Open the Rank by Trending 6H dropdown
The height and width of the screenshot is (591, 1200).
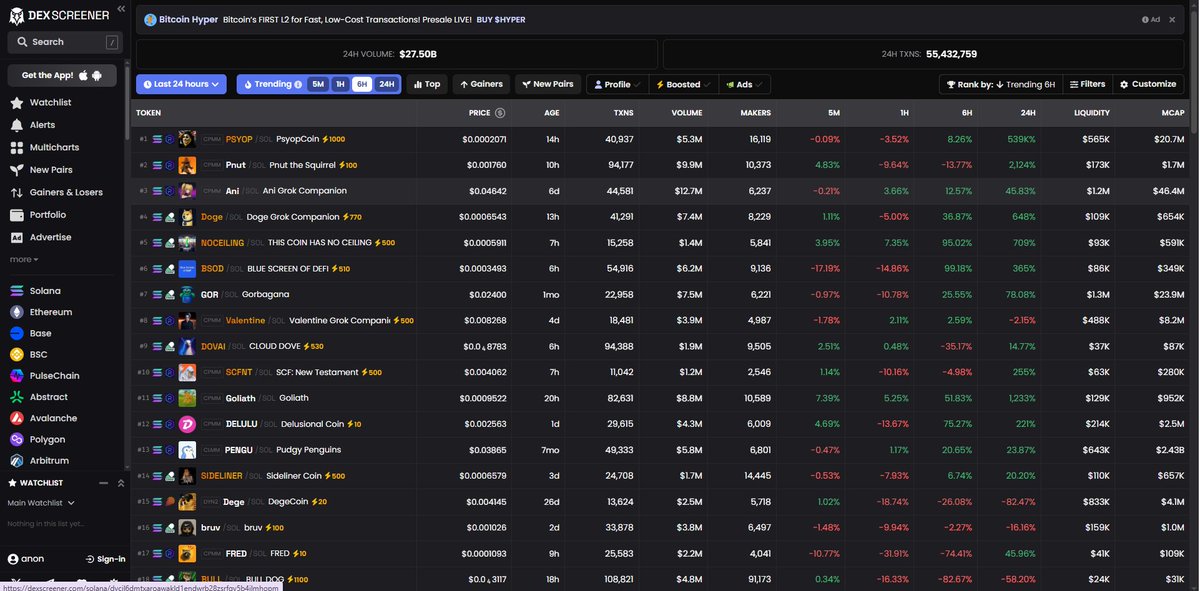tap(1000, 85)
